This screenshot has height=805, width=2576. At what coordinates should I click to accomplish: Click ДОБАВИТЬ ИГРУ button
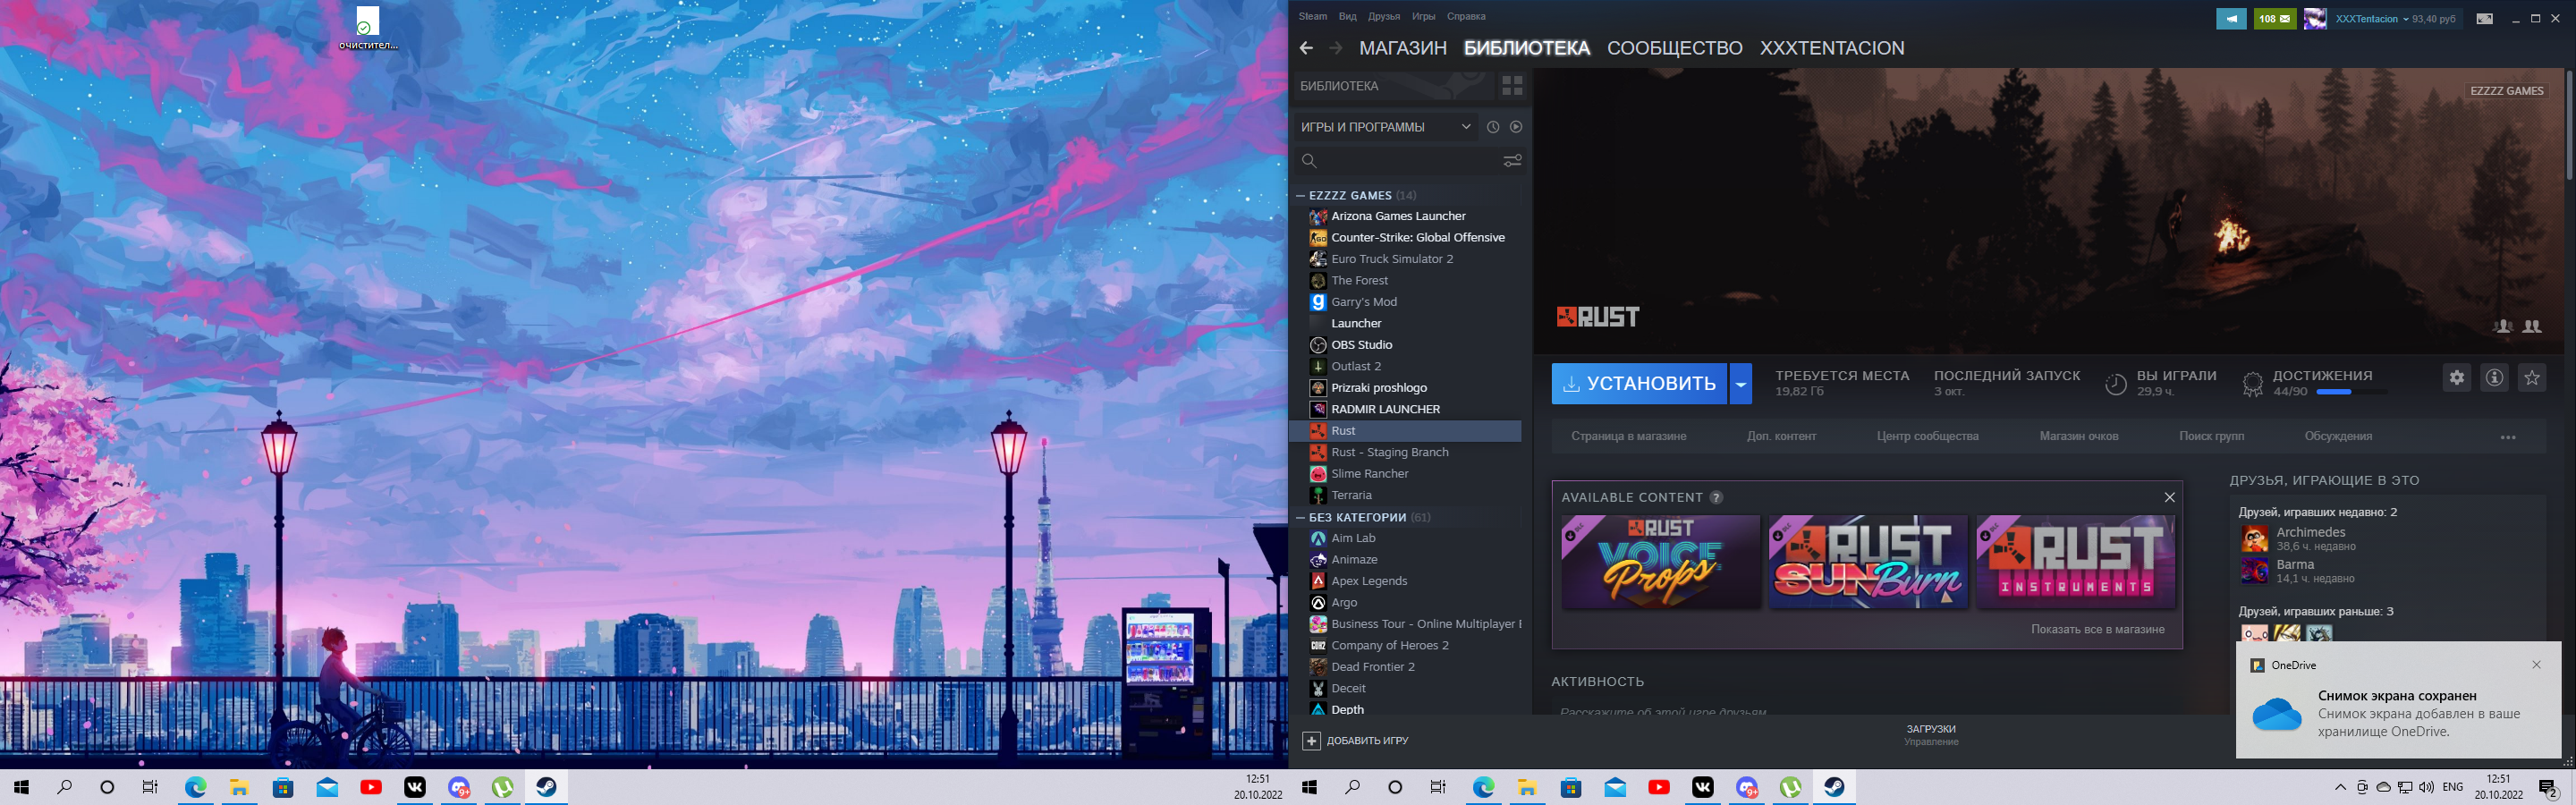click(x=1355, y=741)
